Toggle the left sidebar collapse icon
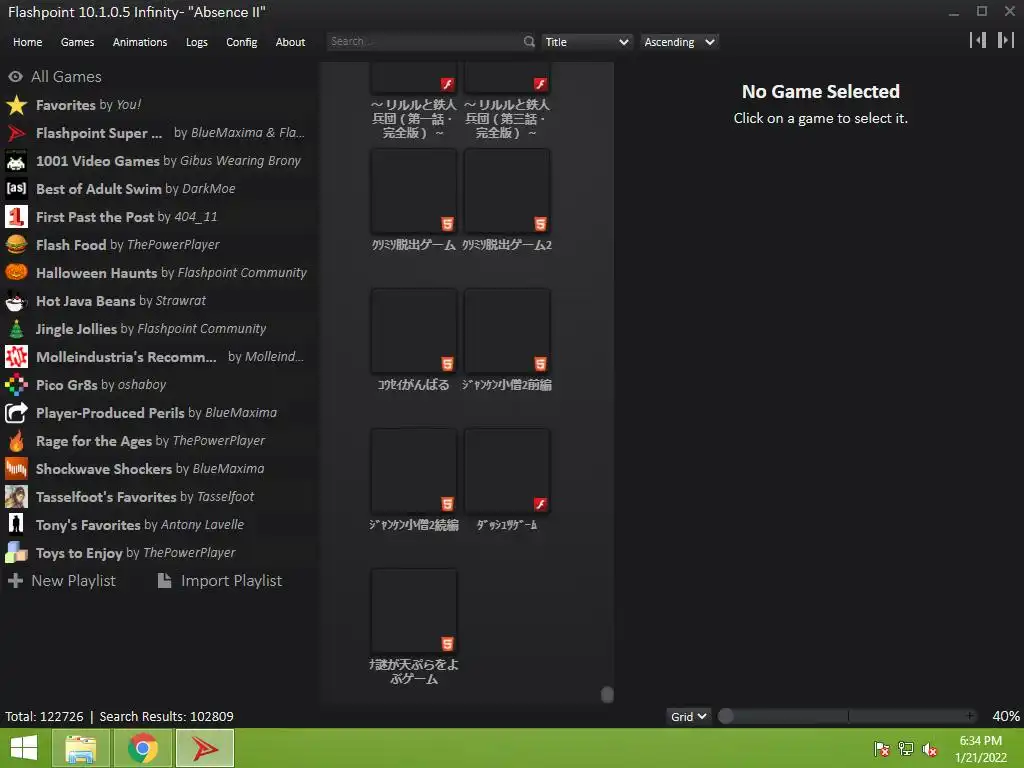The height and width of the screenshot is (768, 1024). click(x=978, y=40)
